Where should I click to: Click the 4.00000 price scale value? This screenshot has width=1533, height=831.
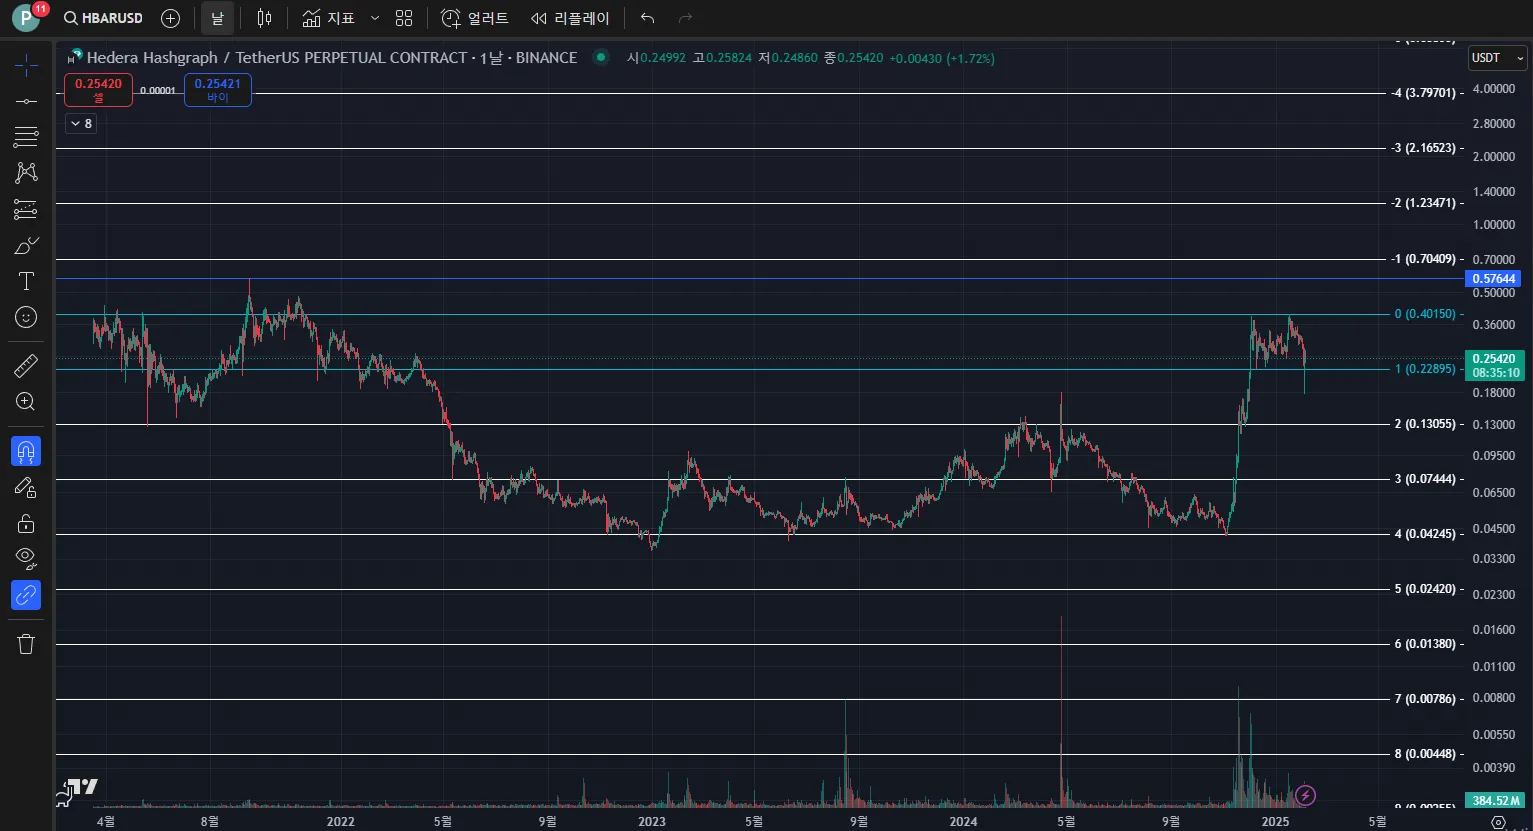(1494, 89)
